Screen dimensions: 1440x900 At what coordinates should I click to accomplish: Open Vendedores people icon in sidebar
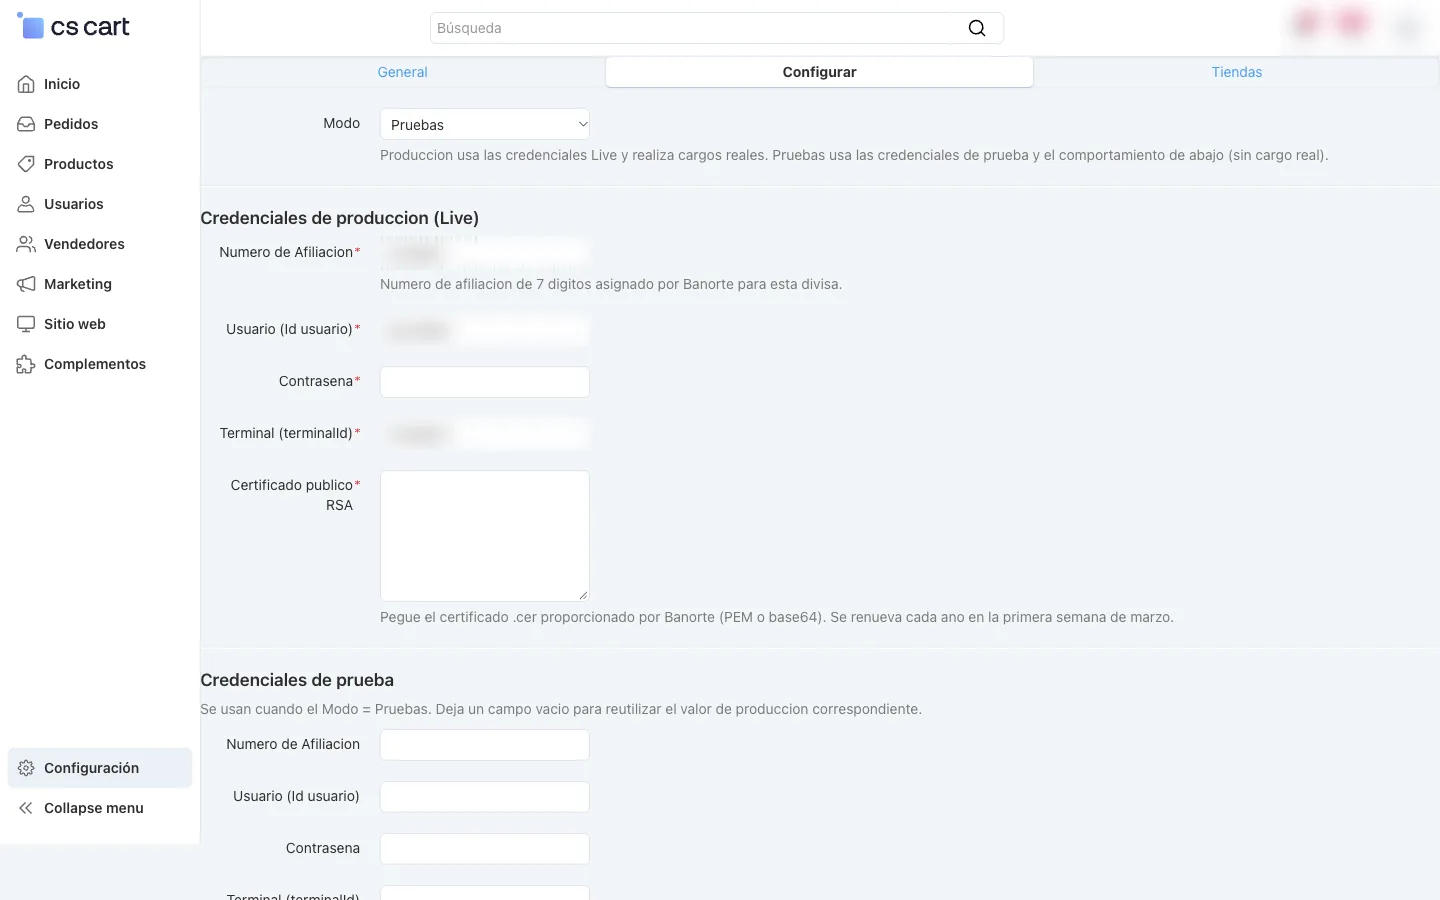point(26,244)
